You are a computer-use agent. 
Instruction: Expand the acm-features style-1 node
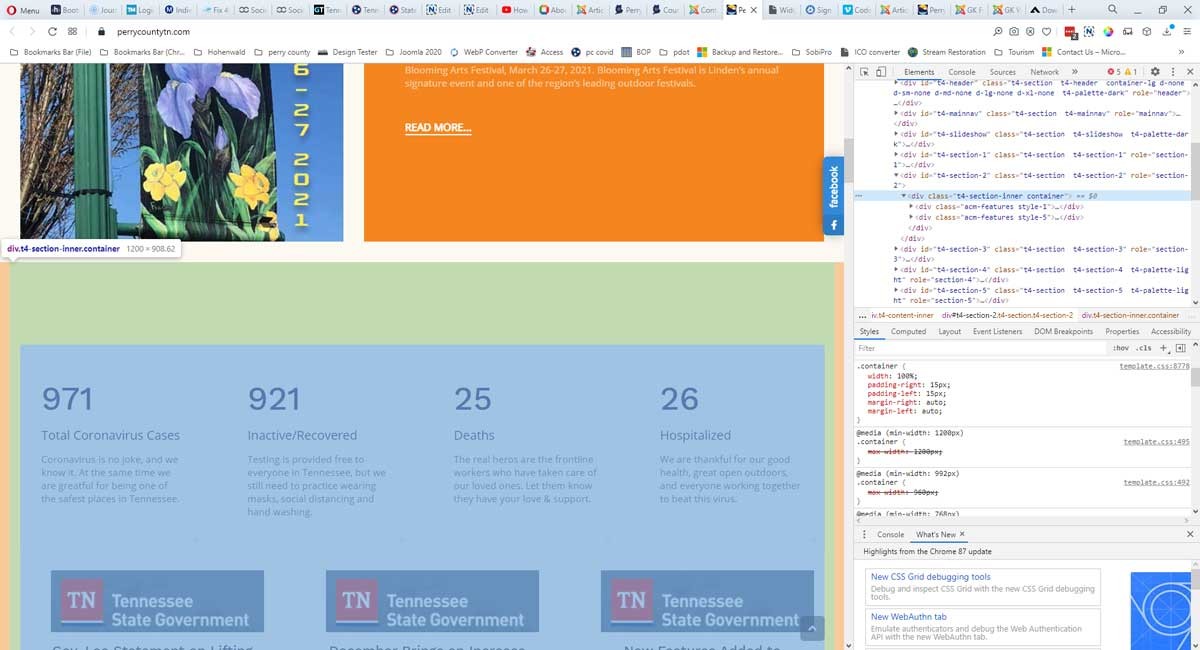pos(912,206)
